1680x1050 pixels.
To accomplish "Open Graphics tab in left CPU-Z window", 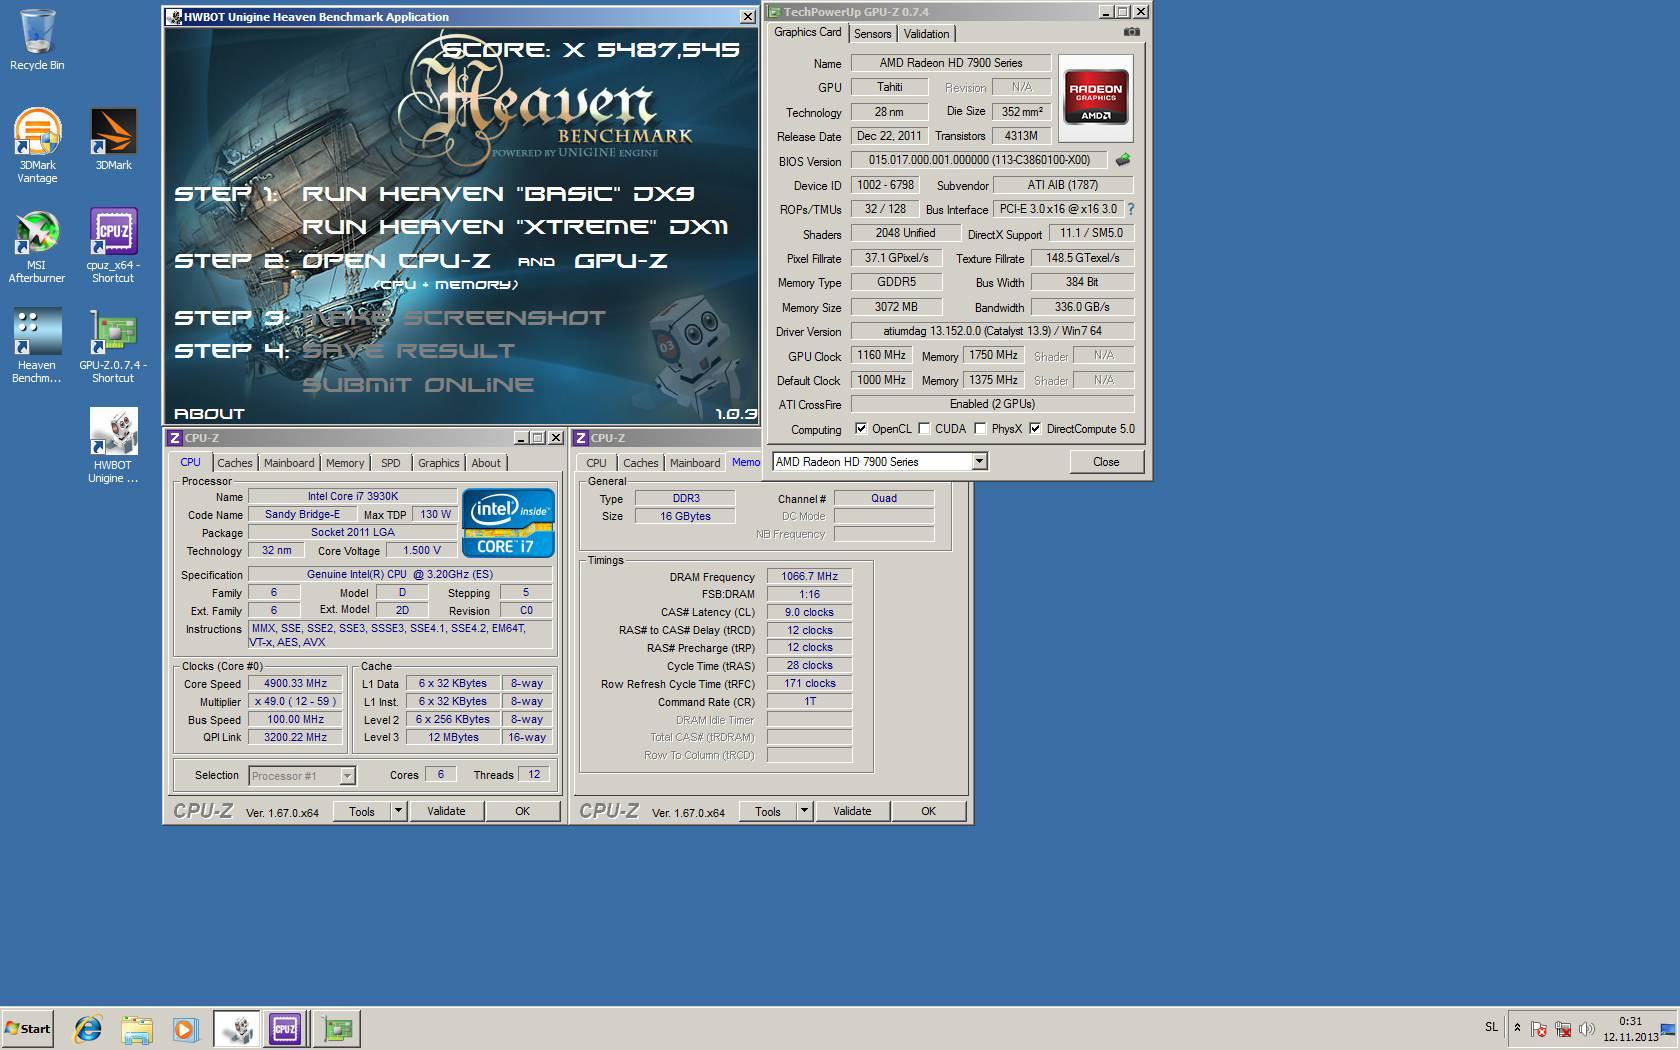I will point(439,463).
